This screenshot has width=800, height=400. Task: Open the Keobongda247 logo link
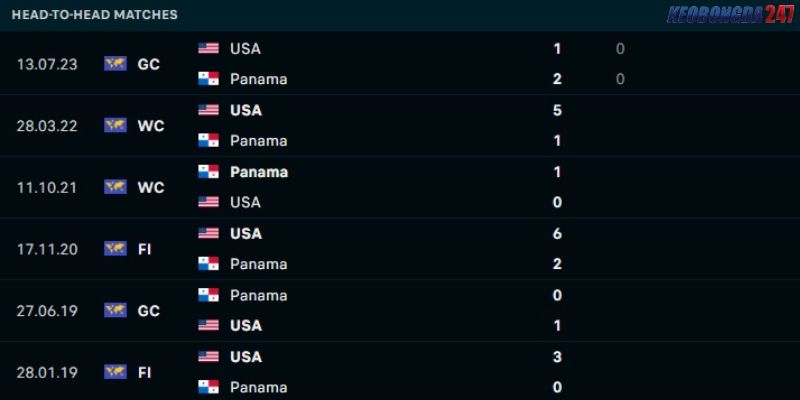731,14
